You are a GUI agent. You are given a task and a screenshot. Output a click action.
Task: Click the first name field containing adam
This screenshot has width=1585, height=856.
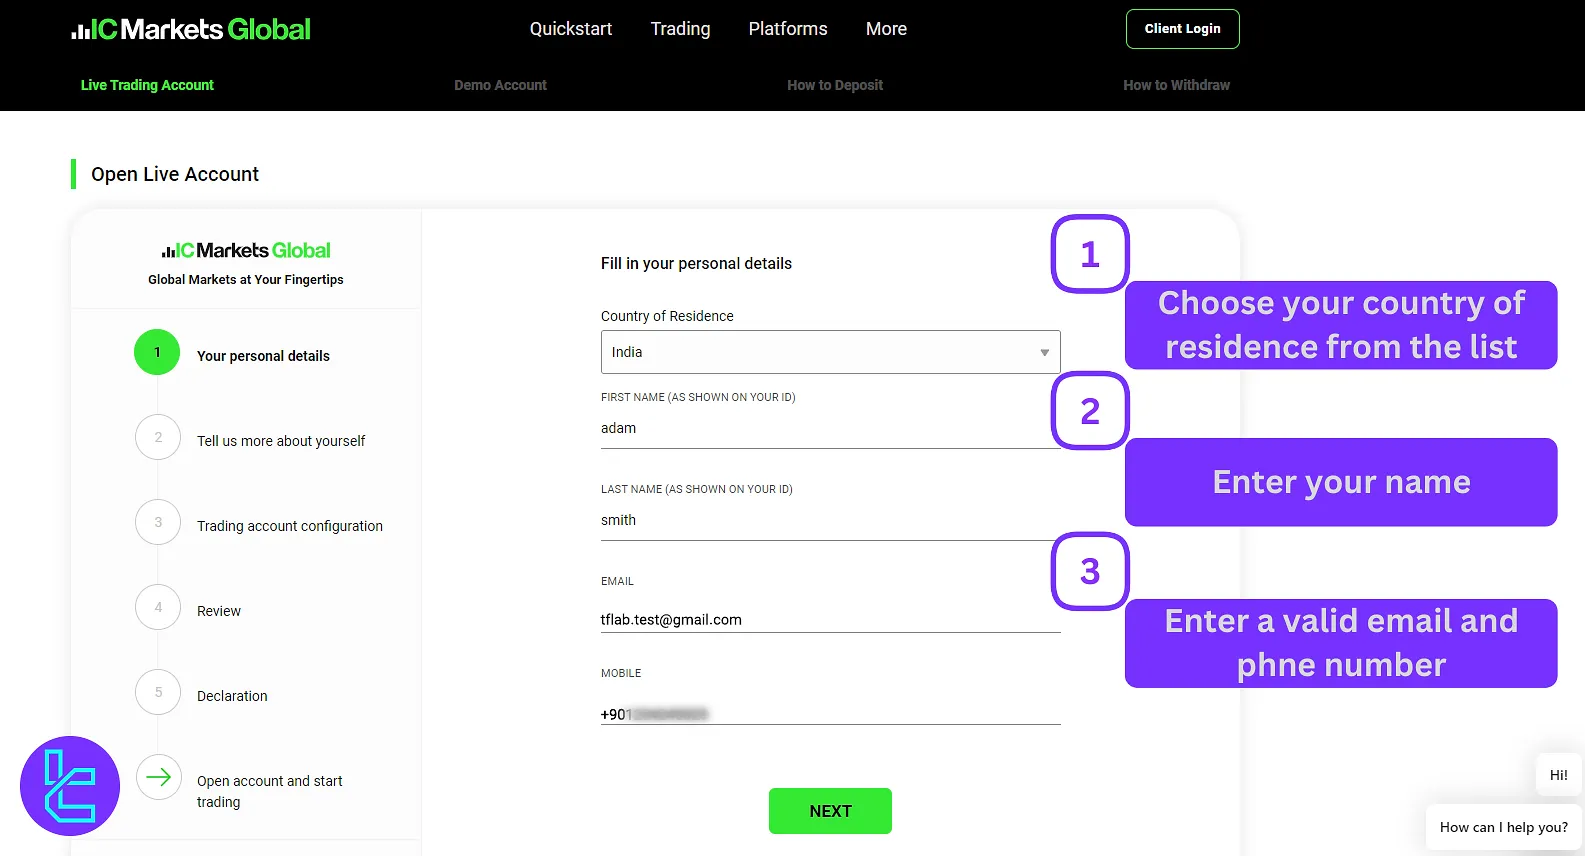coord(830,429)
